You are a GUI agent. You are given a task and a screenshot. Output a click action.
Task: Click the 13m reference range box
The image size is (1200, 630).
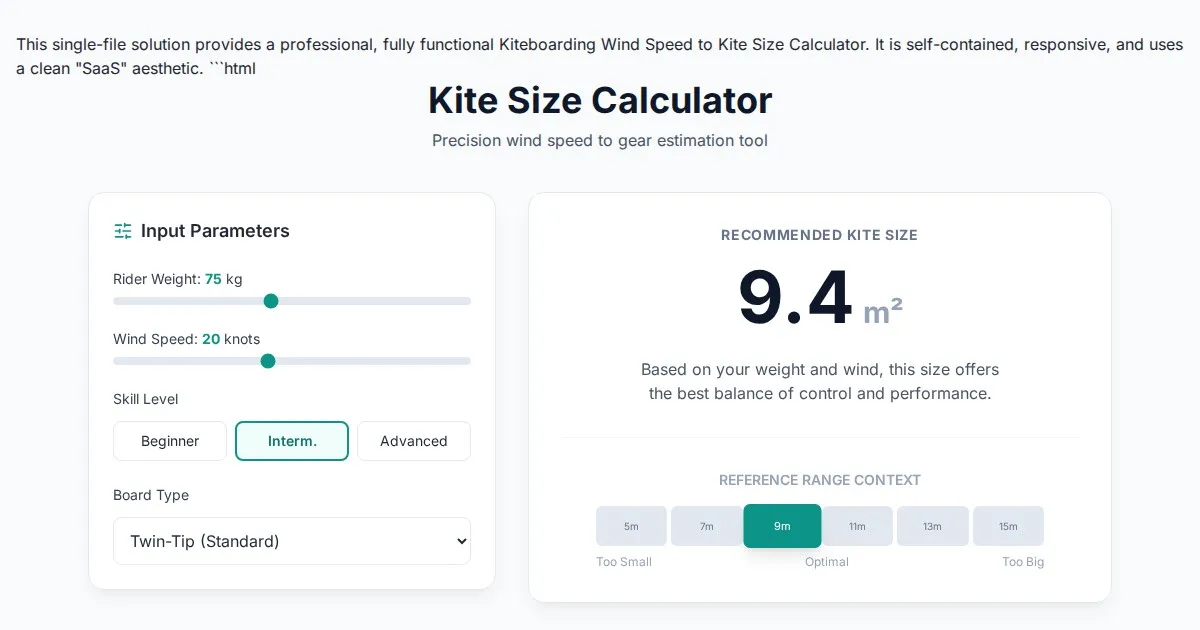pos(932,526)
